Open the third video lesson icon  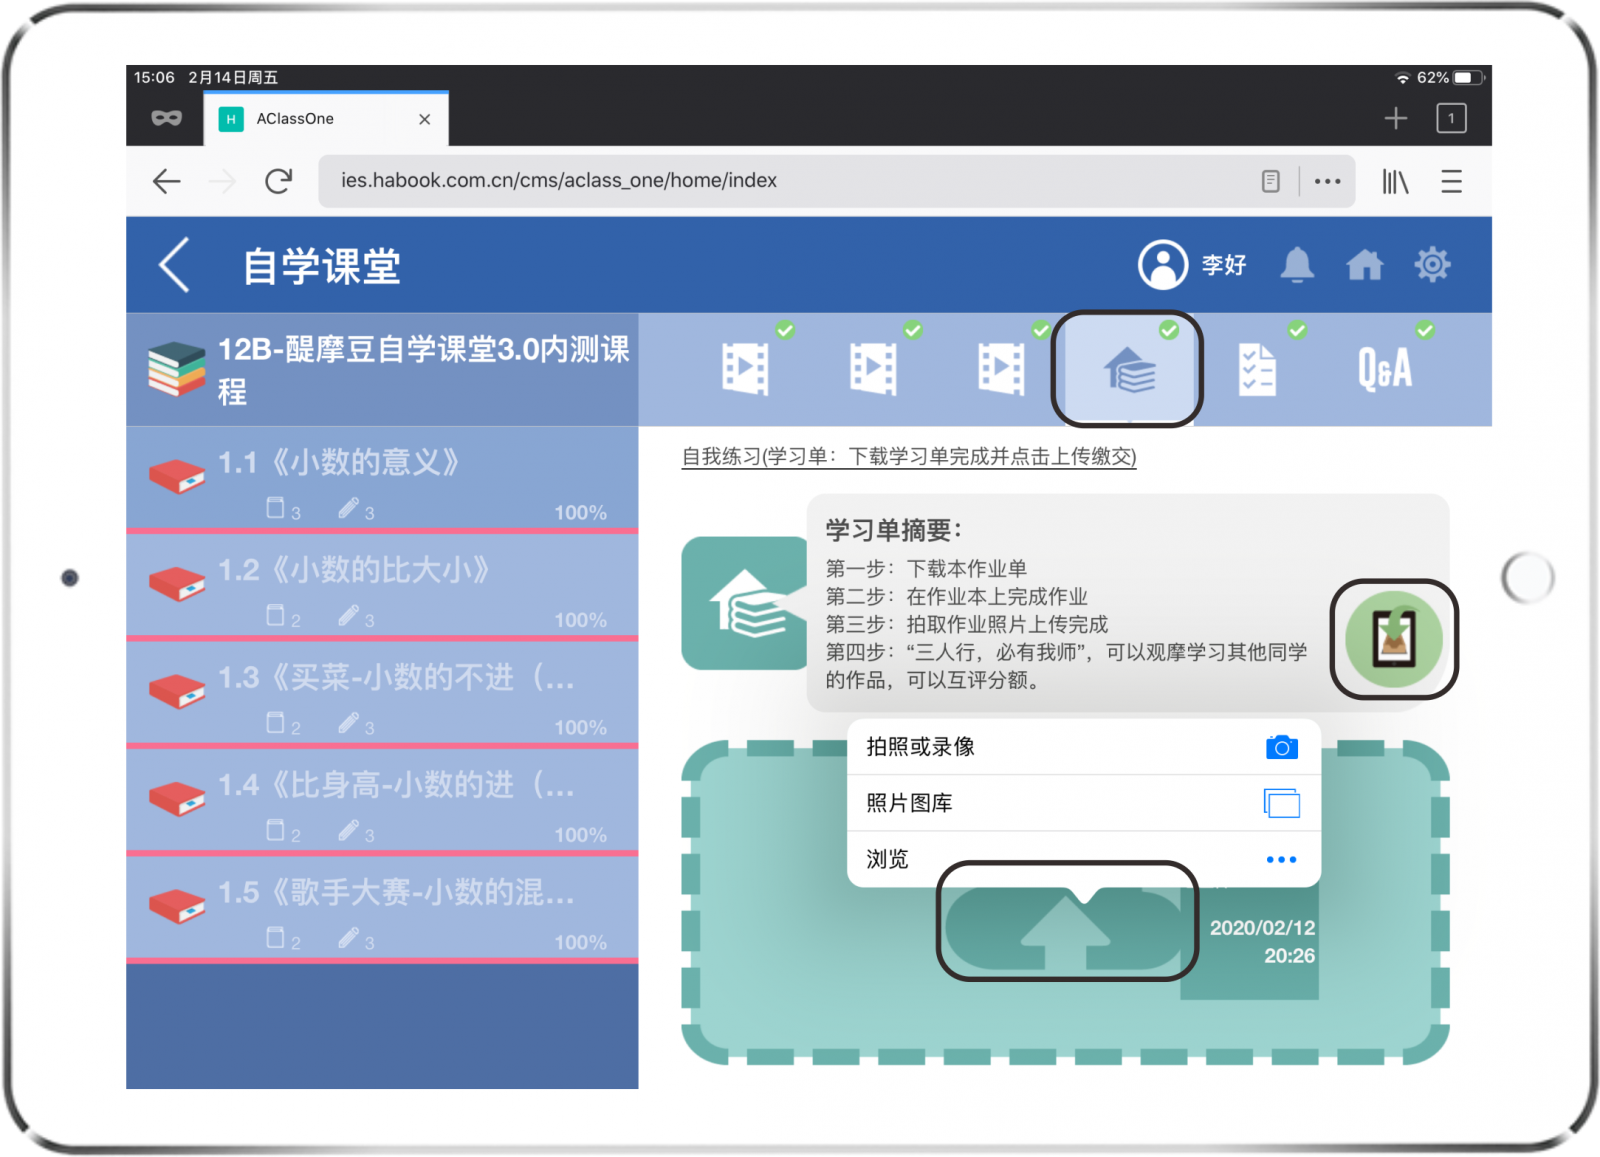pos(1001,369)
